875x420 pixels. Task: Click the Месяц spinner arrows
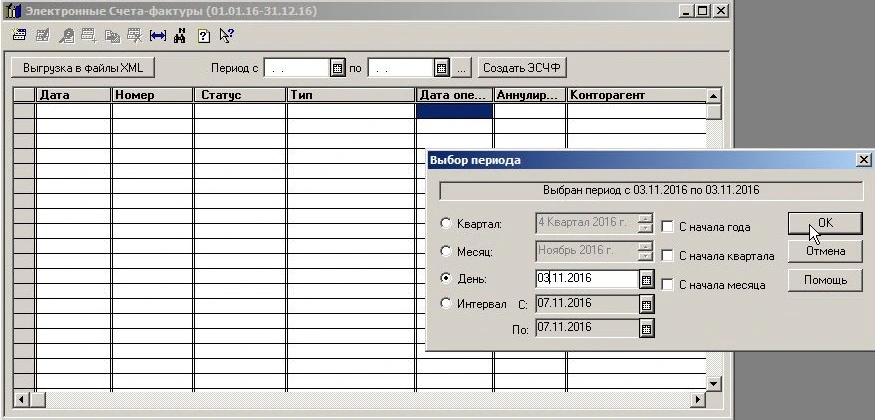pos(646,251)
